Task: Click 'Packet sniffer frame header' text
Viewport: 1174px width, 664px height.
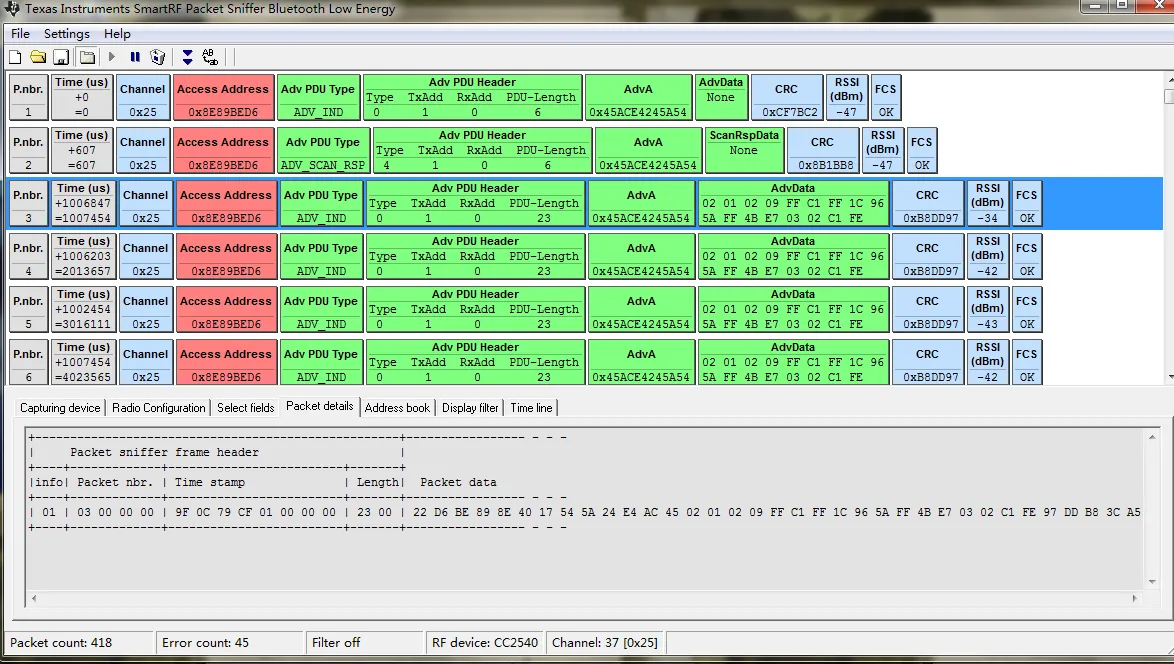Action: click(164, 452)
